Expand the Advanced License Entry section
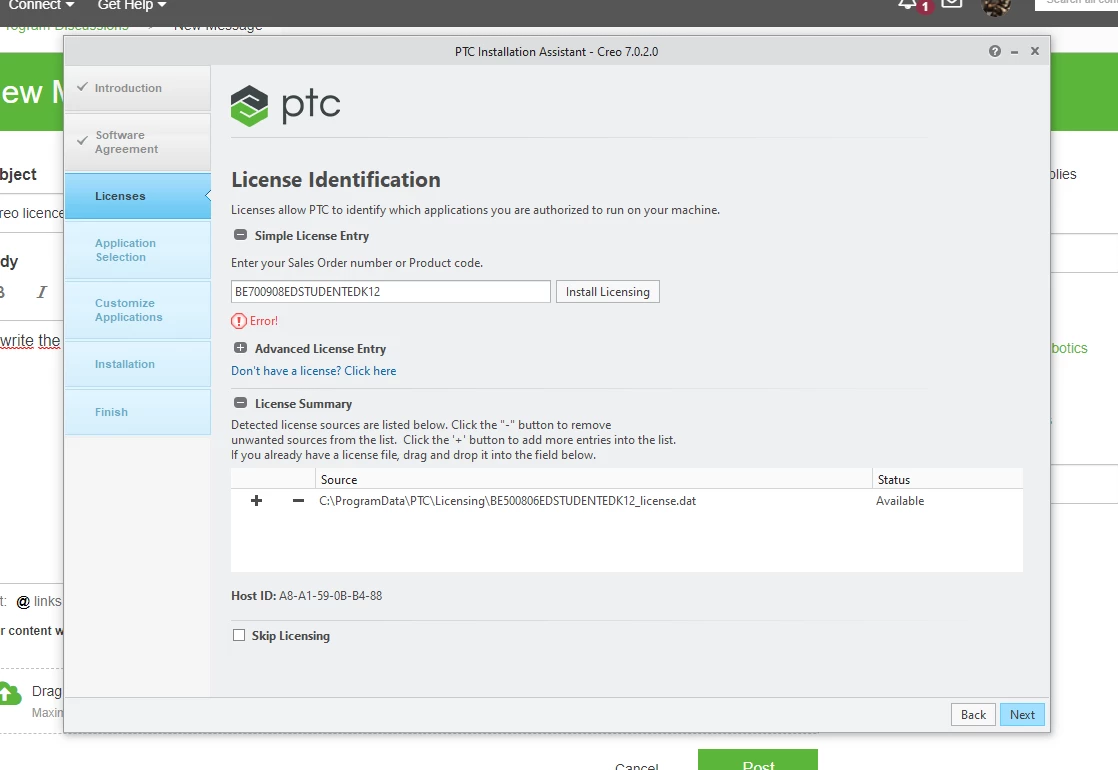This screenshot has height=770, width=1118. click(240, 348)
